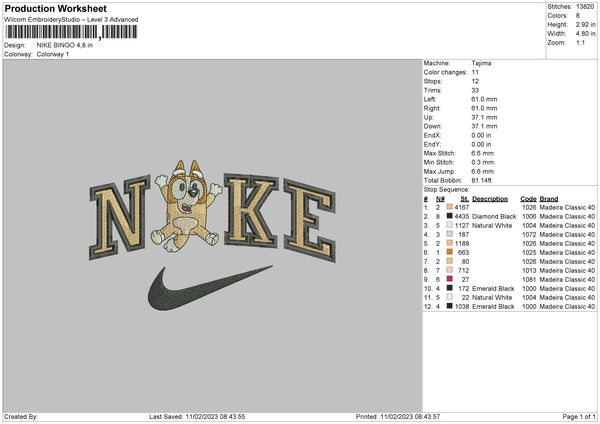The height and width of the screenshot is (424, 600).
Task: Click the 'Stop Sequence:' heading
Action: (x=446, y=190)
